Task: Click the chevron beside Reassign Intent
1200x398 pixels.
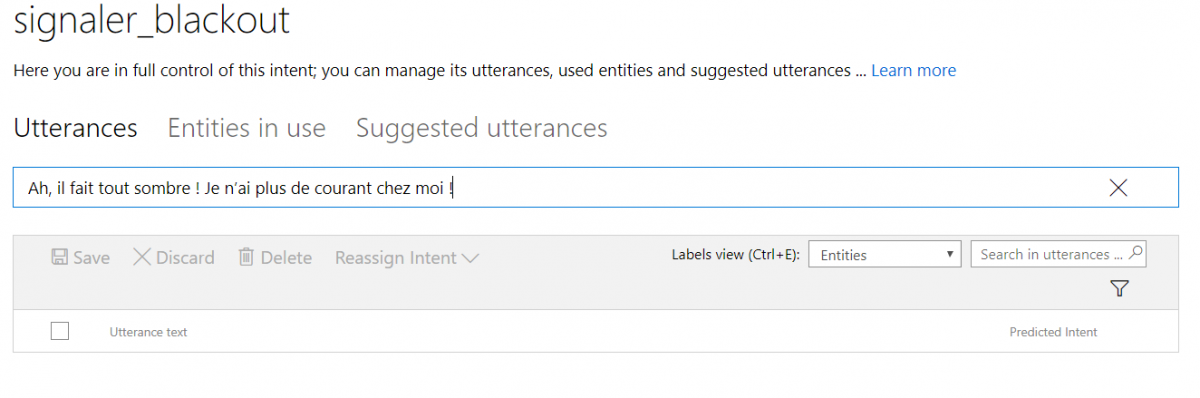Action: click(x=470, y=258)
